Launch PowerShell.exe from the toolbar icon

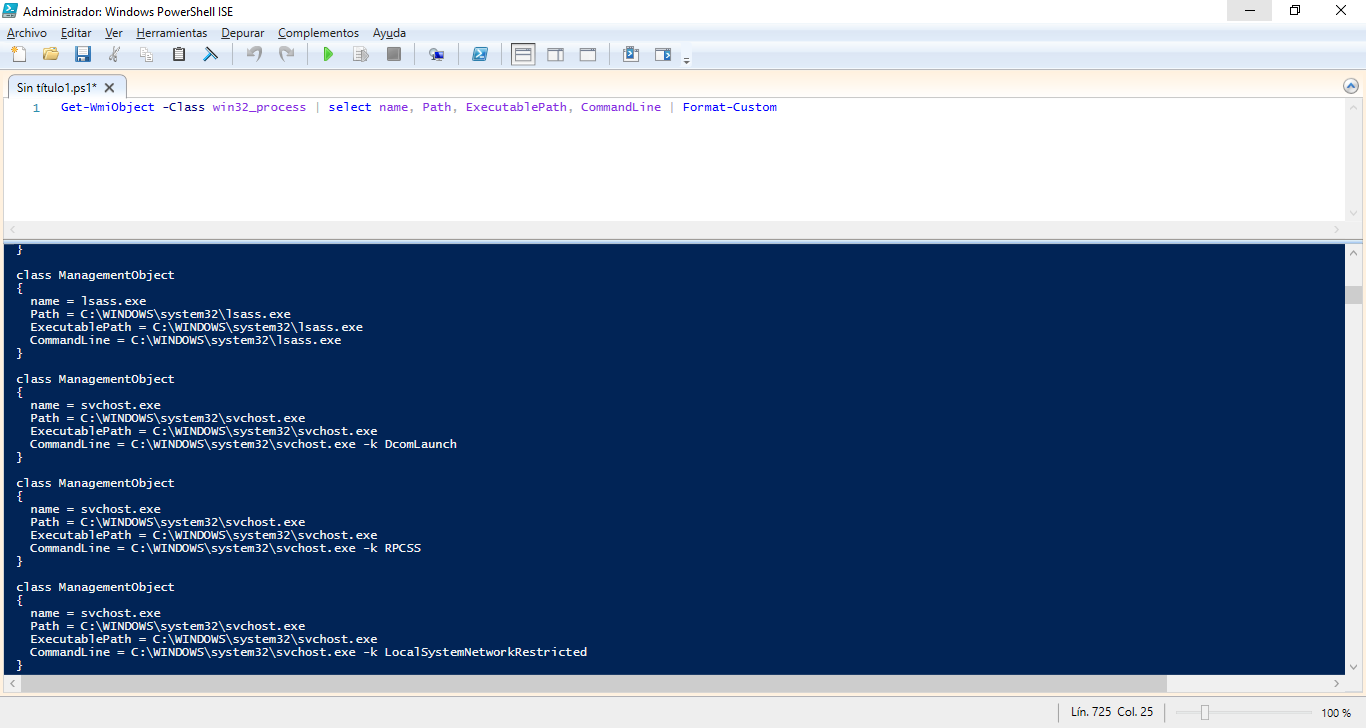(x=480, y=54)
